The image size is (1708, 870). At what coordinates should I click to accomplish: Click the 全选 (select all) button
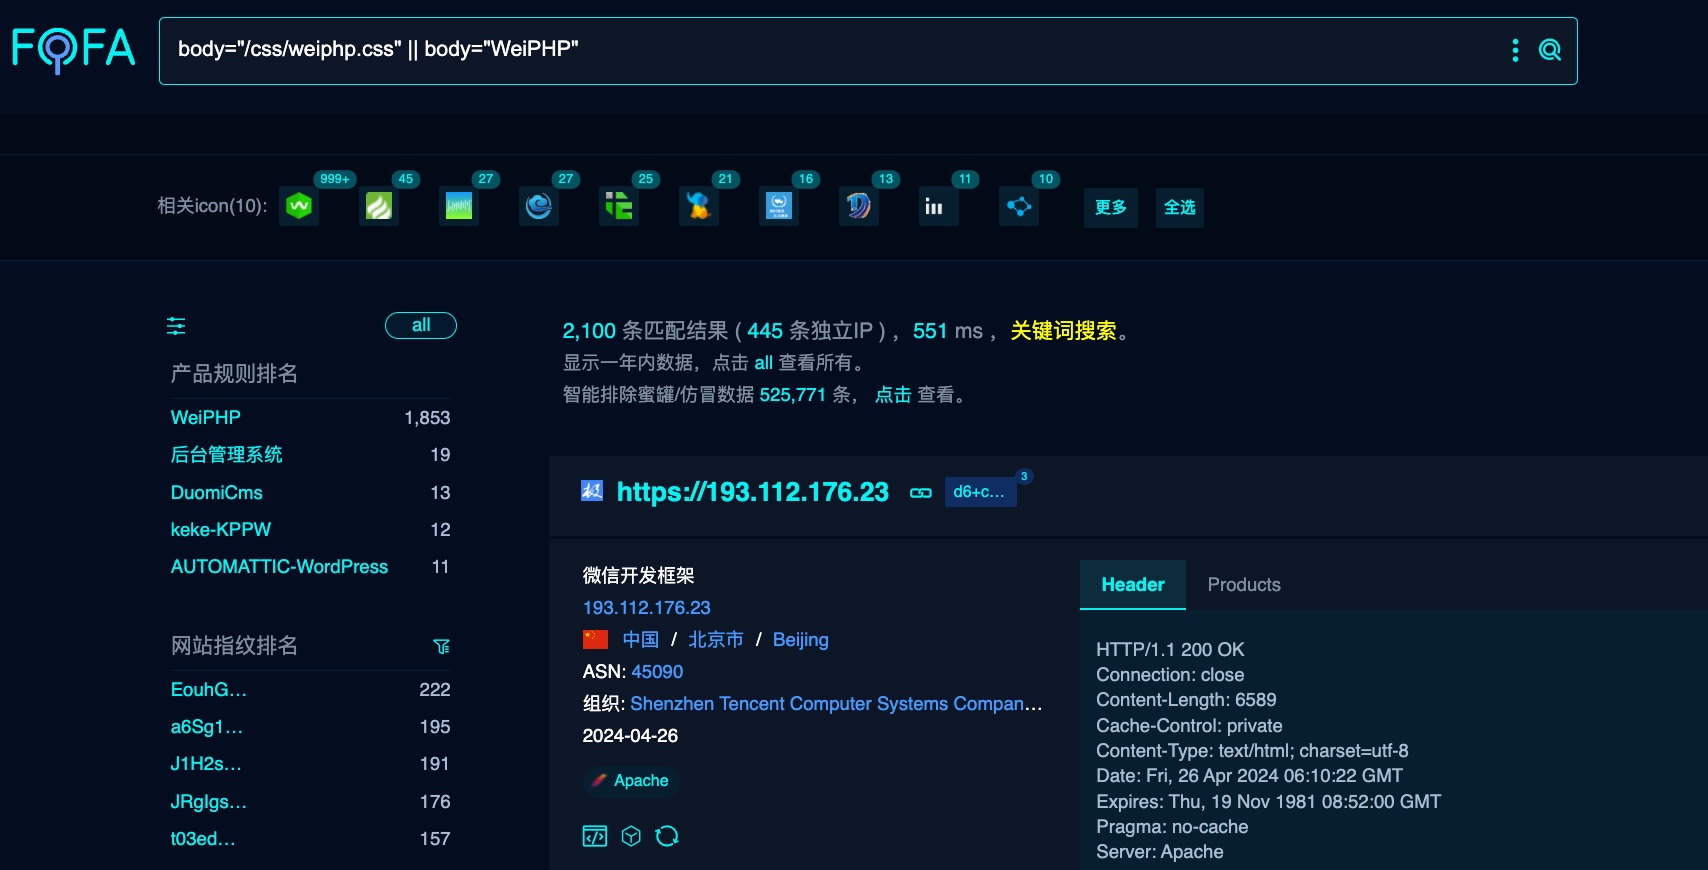click(x=1180, y=207)
